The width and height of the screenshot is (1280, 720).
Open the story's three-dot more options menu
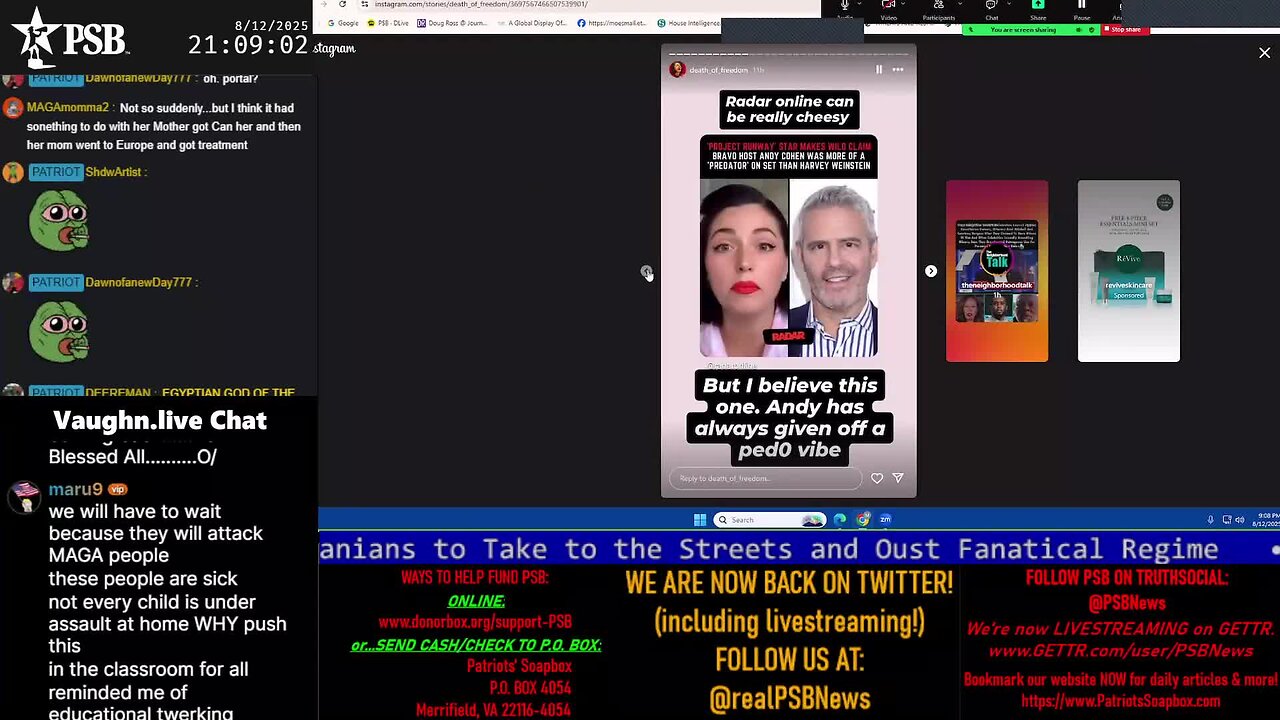(x=898, y=70)
